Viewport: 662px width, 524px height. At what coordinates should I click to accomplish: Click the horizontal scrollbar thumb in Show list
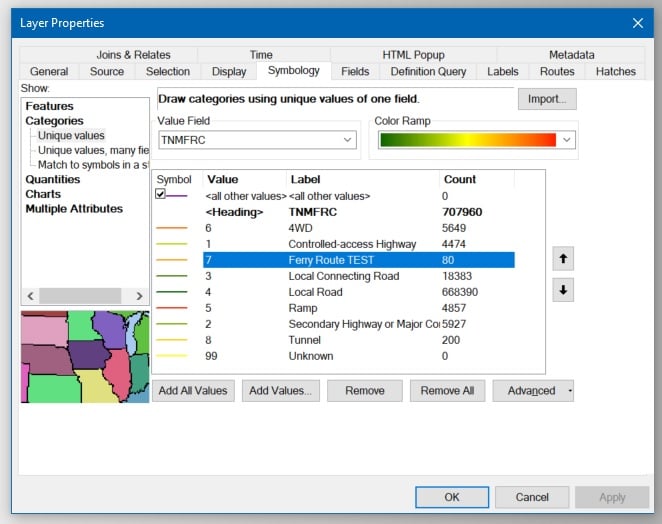80,296
